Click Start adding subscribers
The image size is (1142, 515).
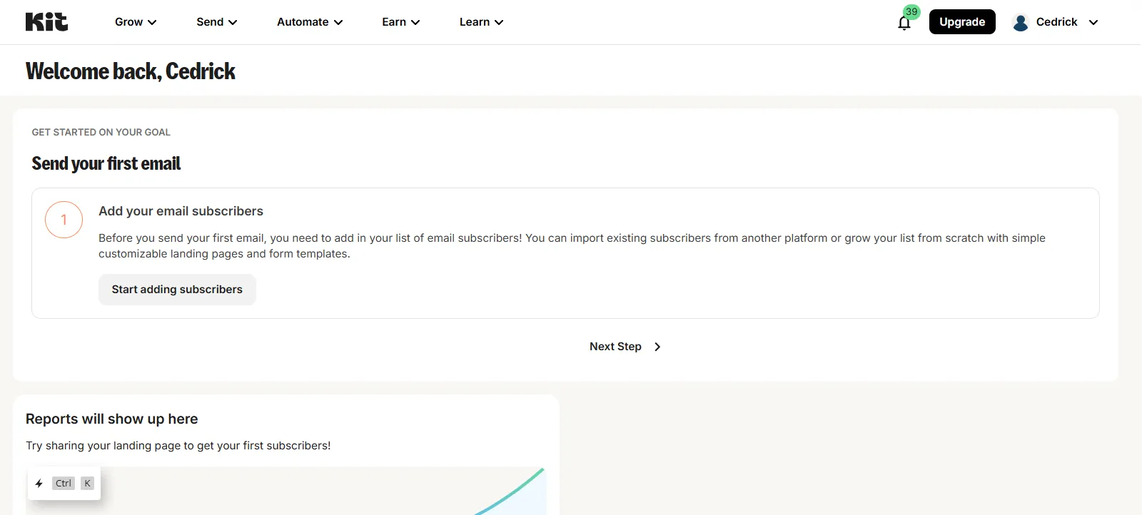coord(177,290)
